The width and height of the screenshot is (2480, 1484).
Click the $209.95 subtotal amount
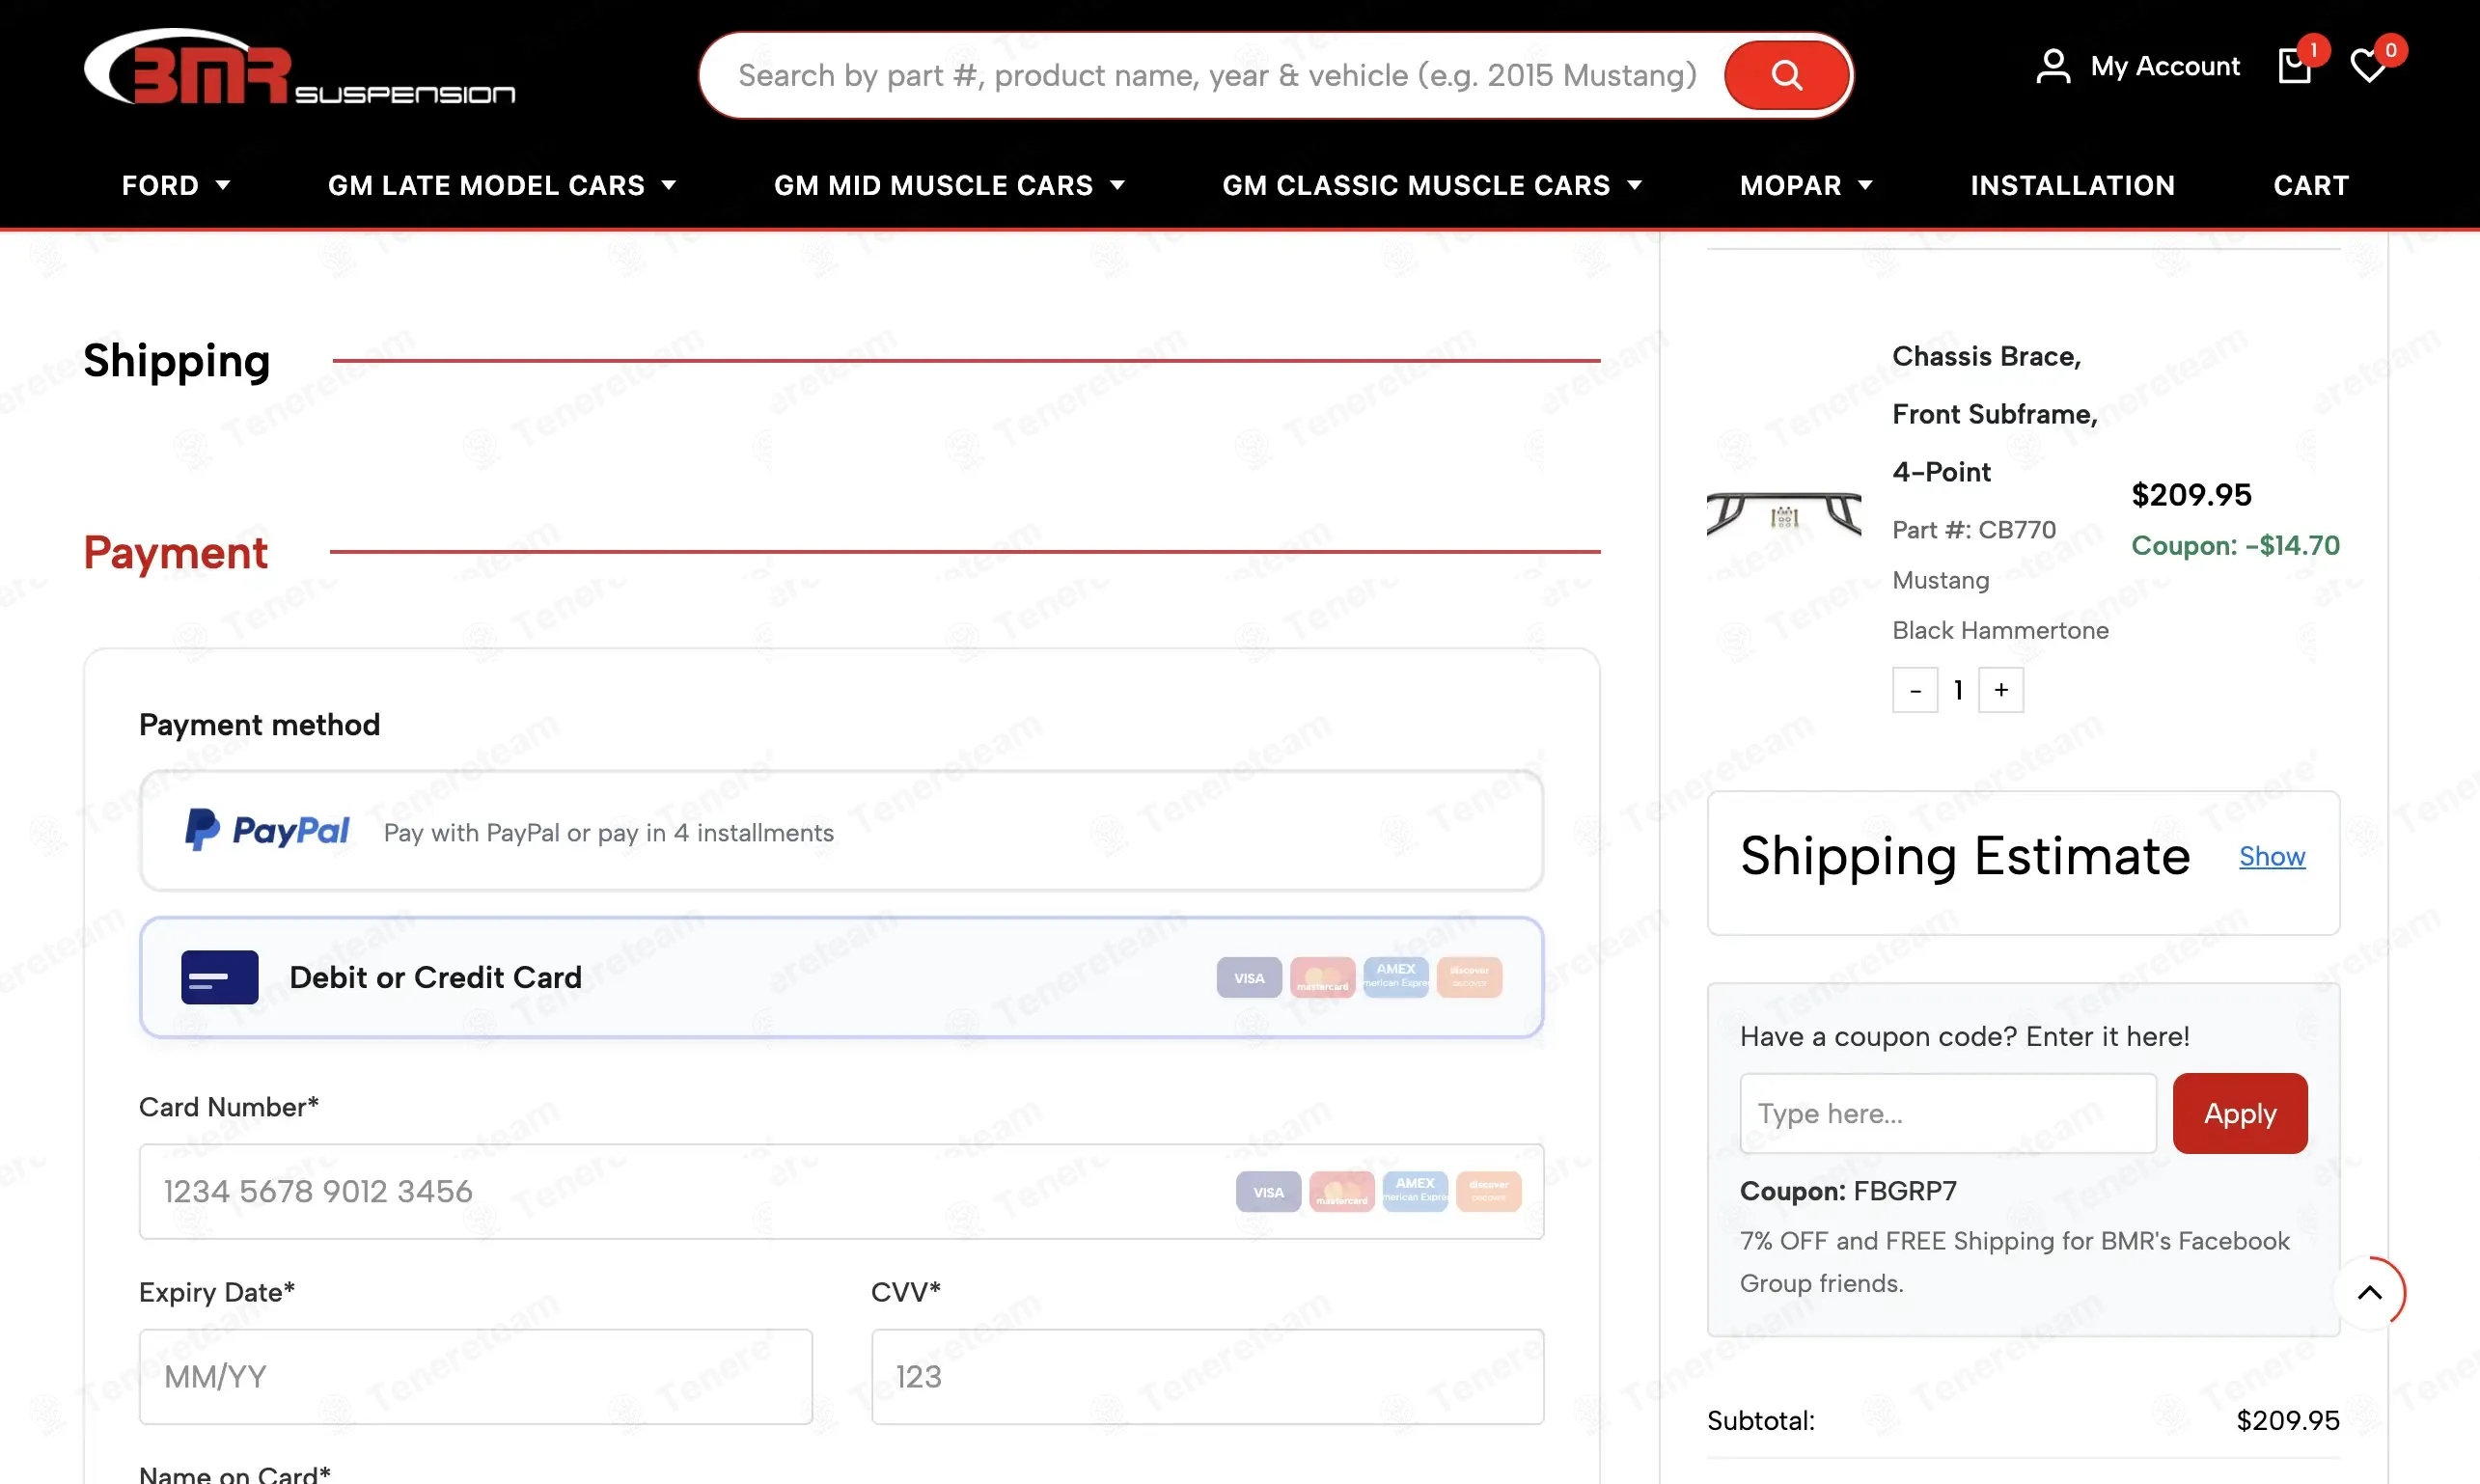[2287, 1420]
